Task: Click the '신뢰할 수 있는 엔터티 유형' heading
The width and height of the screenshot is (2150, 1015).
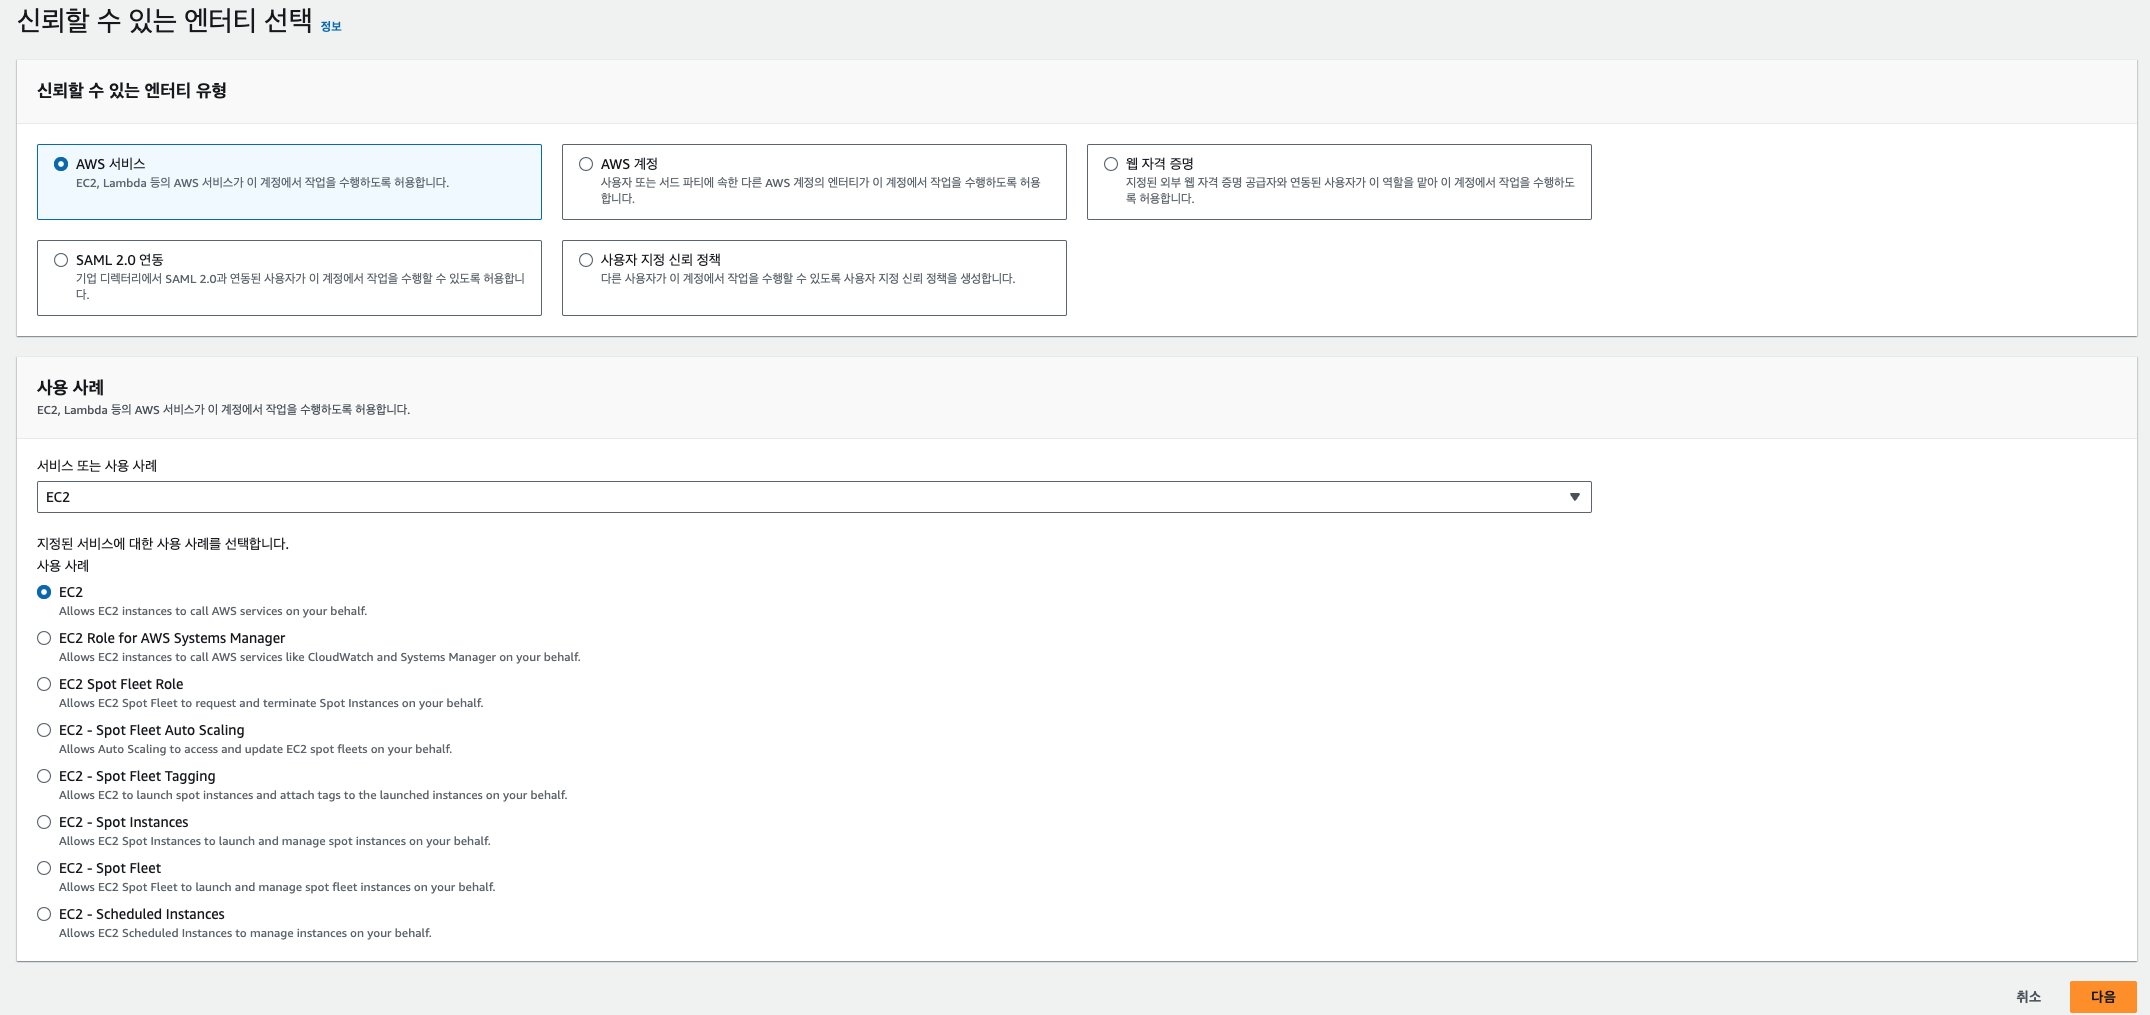Action: [132, 91]
